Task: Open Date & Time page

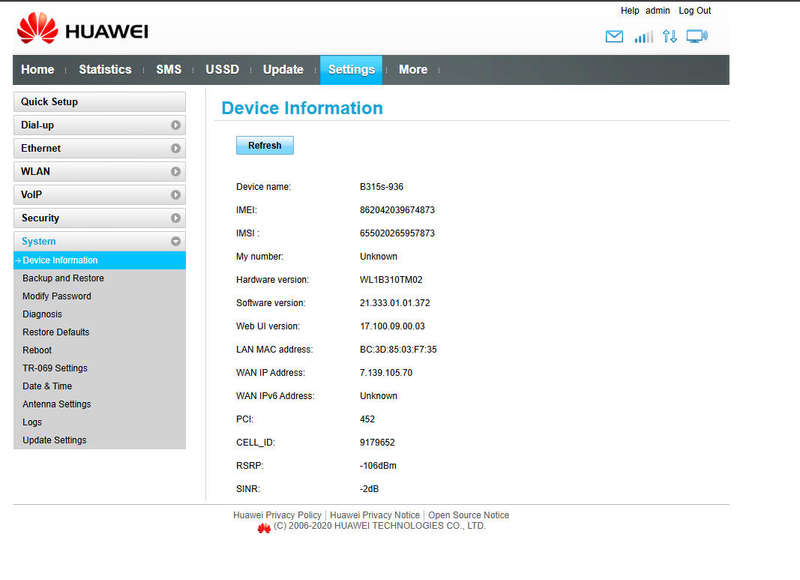Action: (47, 386)
